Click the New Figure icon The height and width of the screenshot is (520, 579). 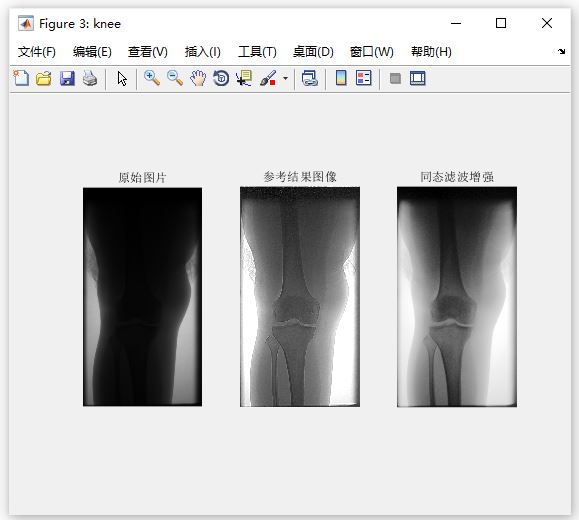tap(21, 78)
